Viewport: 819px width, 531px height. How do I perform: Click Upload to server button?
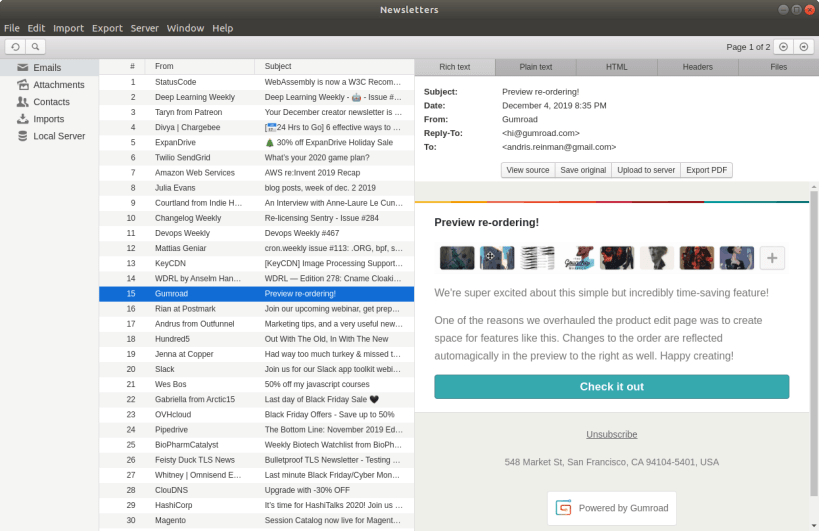[646, 170]
